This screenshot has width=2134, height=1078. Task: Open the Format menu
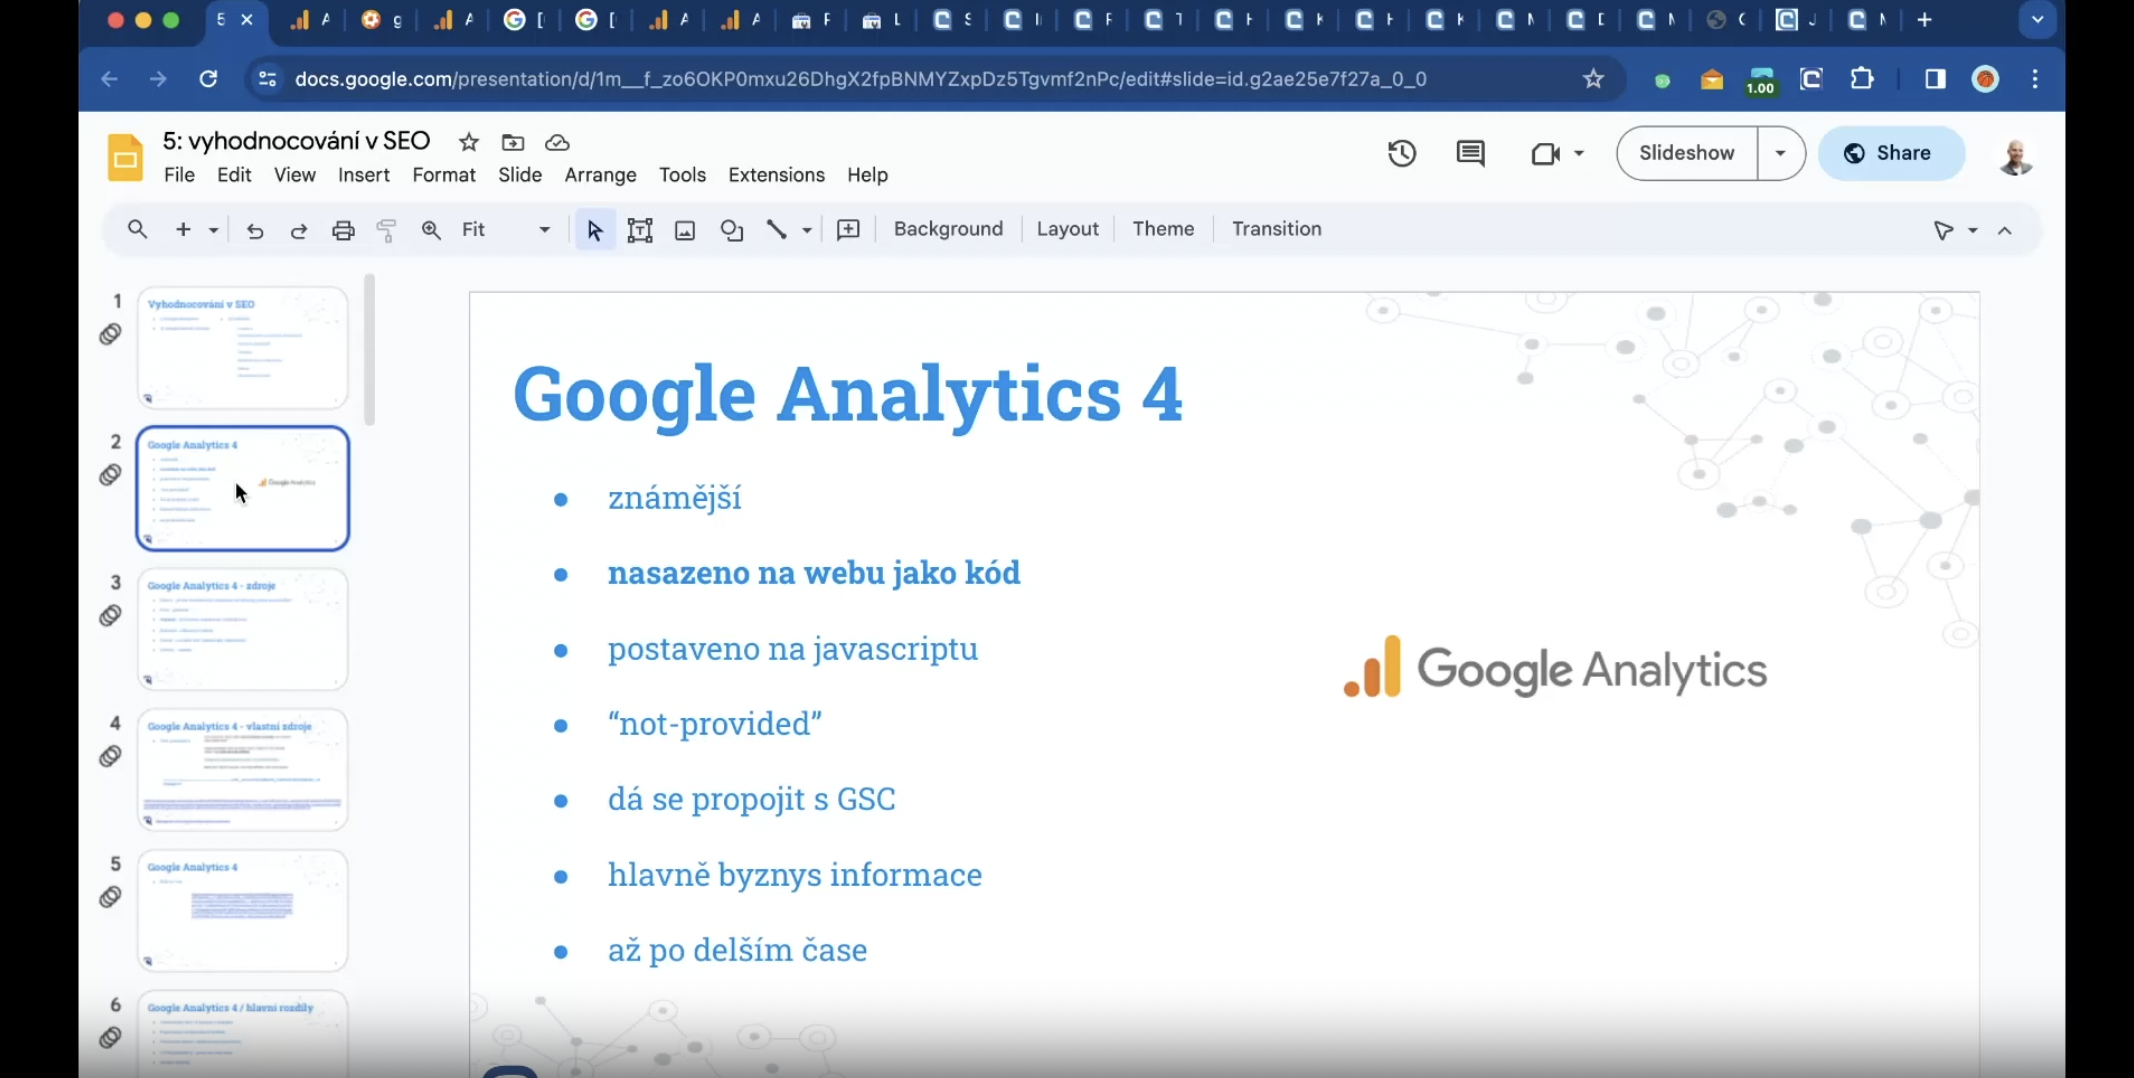(444, 175)
